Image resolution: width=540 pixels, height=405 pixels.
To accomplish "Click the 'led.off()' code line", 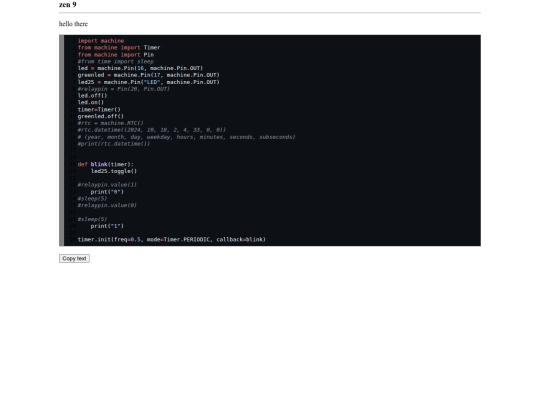I will [92, 96].
